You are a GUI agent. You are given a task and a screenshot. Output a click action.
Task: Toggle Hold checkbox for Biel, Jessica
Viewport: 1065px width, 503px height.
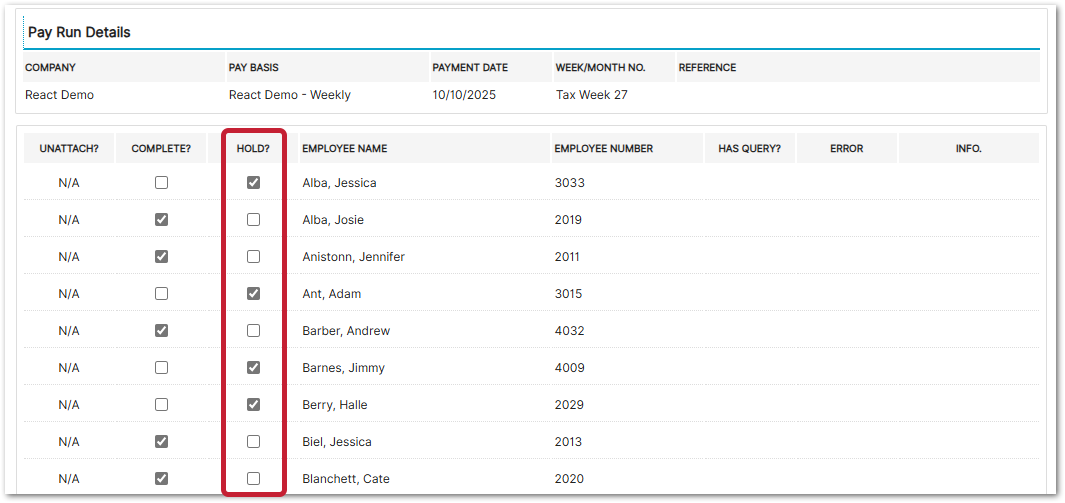(x=253, y=442)
